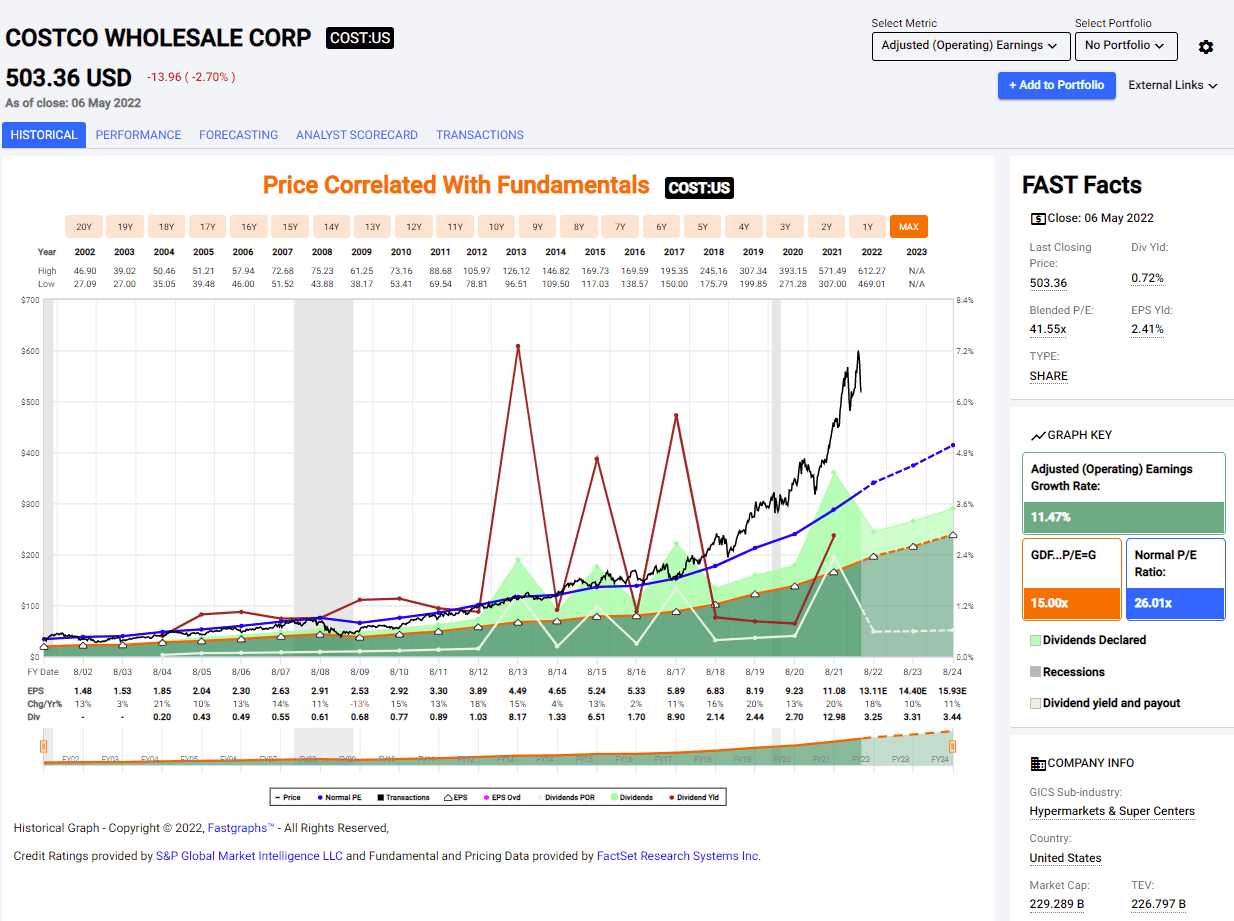Click the Normal PE blue dot legend icon
Image resolution: width=1234 pixels, height=921 pixels.
click(322, 797)
